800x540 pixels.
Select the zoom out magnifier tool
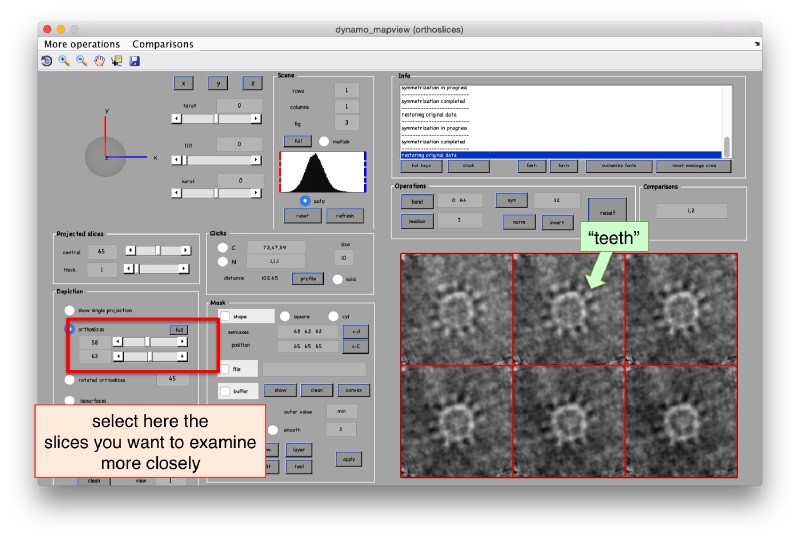82,61
